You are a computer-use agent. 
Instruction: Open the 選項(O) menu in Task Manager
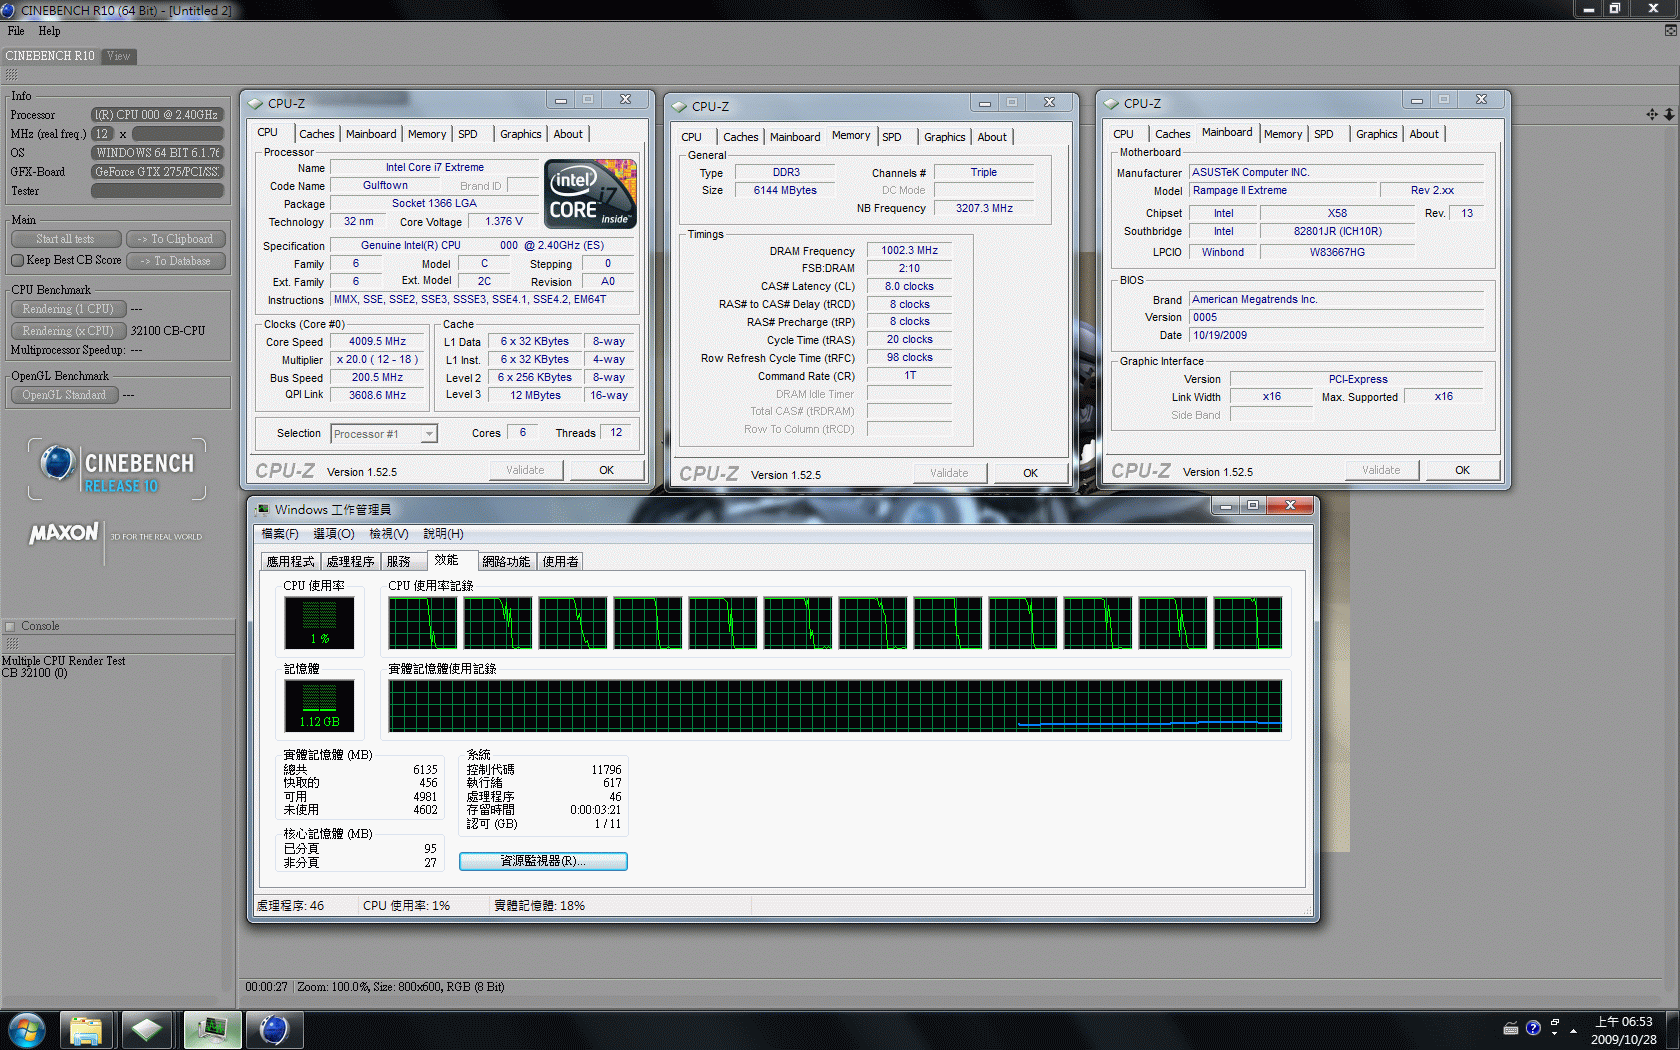click(x=334, y=534)
